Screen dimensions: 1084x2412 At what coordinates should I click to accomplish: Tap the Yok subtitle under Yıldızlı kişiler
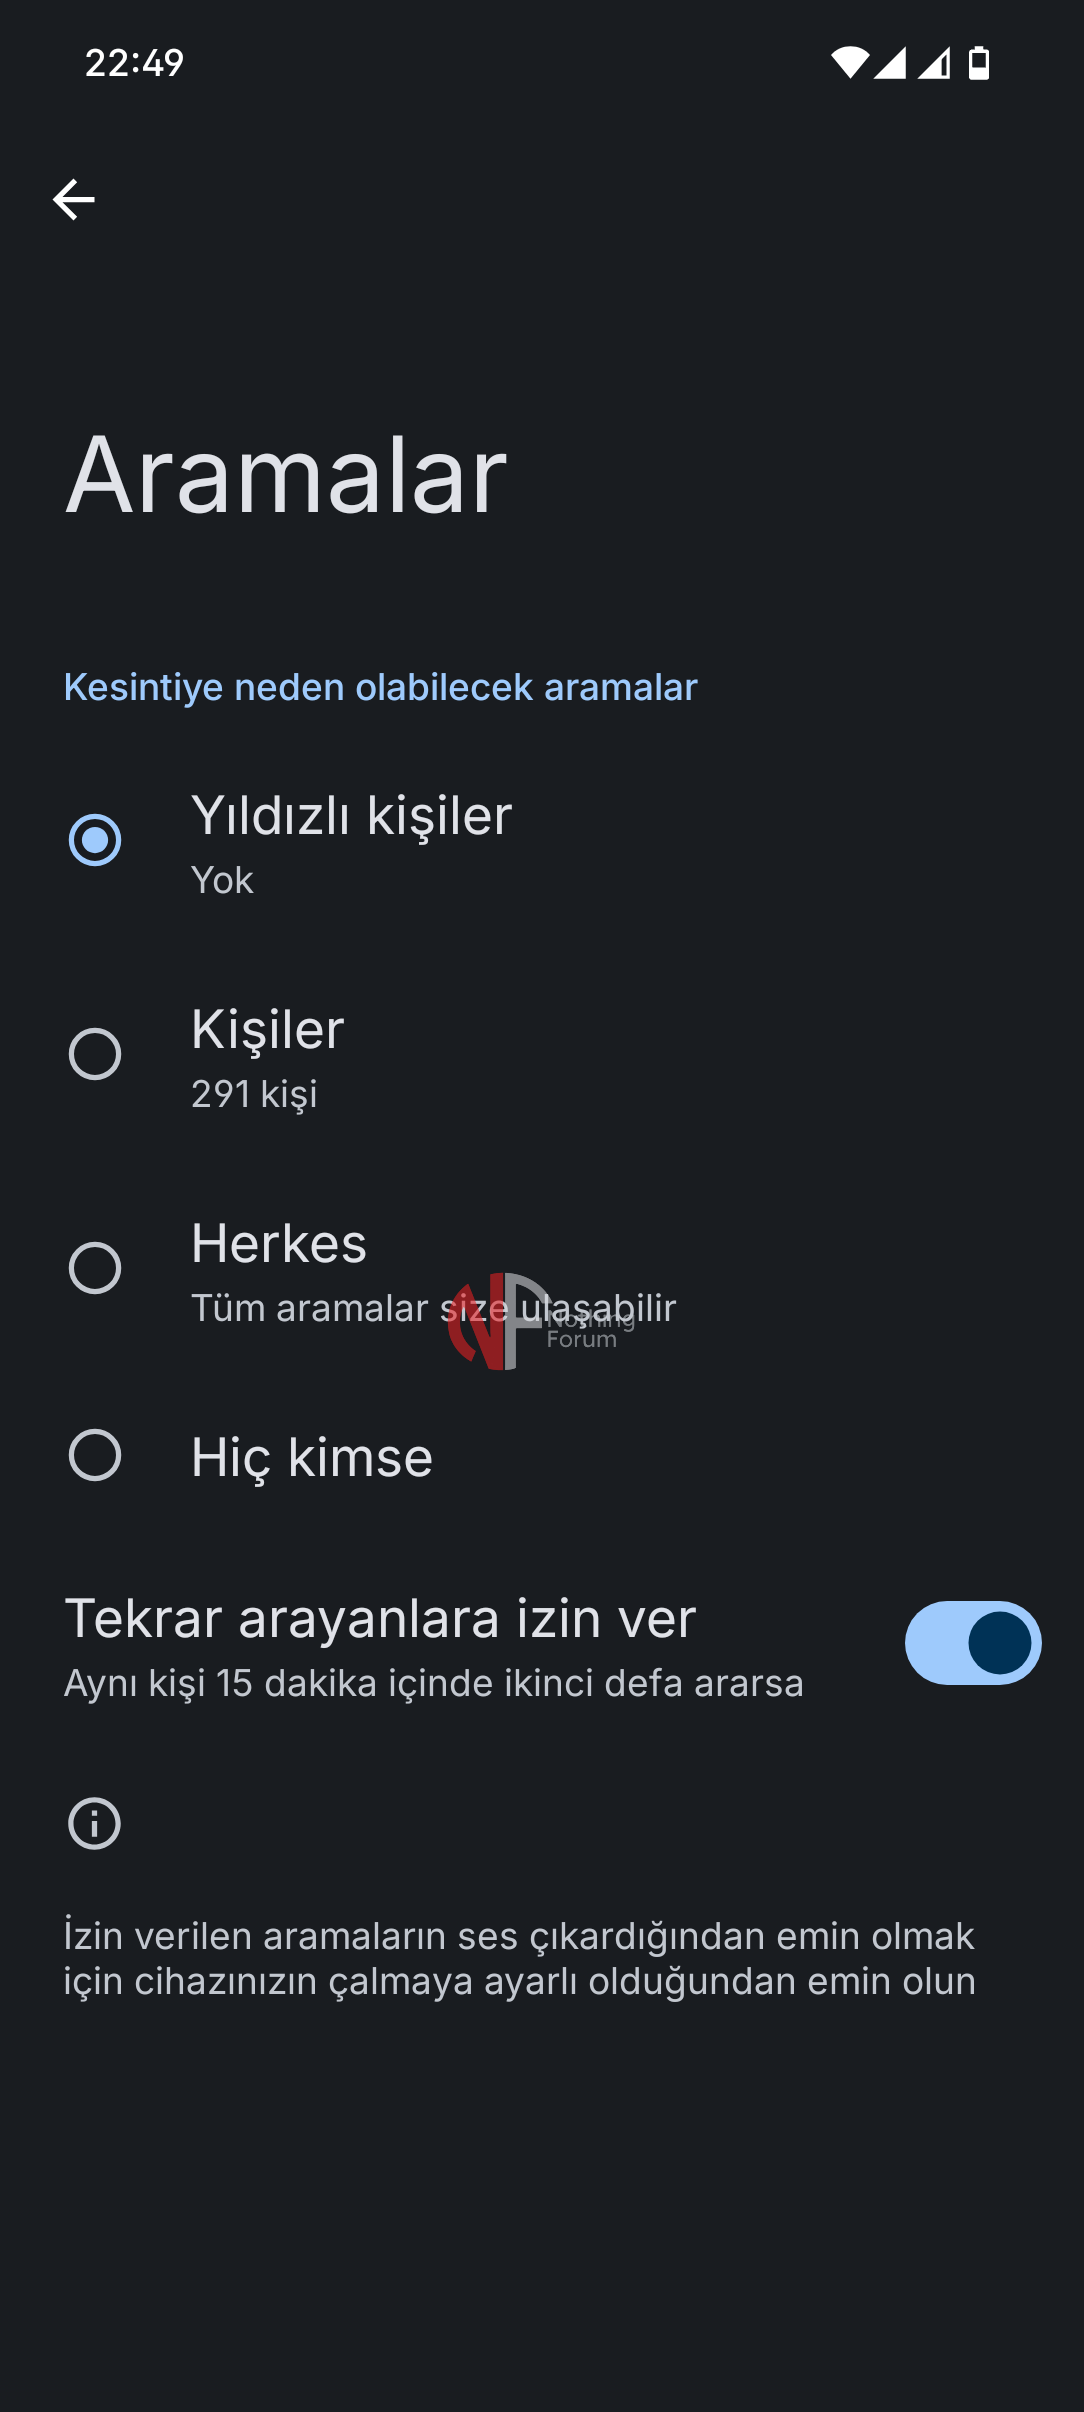(x=222, y=881)
